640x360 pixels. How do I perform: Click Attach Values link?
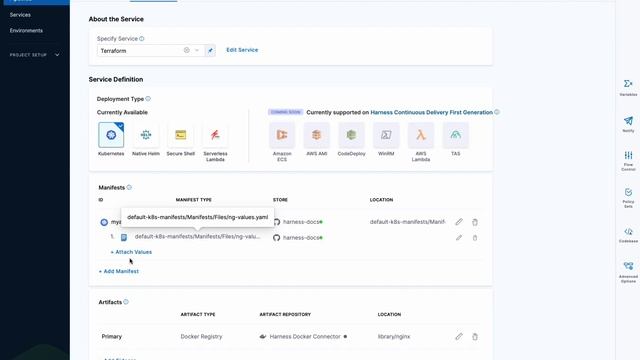[x=131, y=252]
